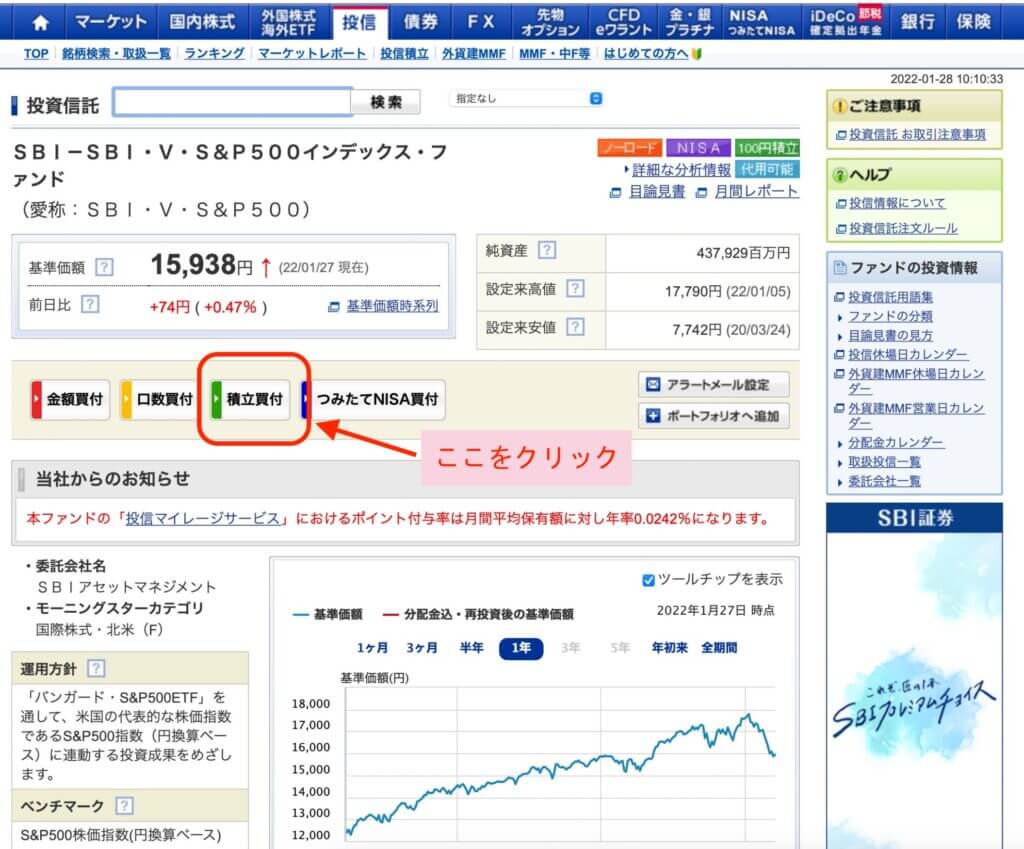Select the 3ヶ月 chart period
The width and height of the screenshot is (1024, 849).
click(422, 648)
